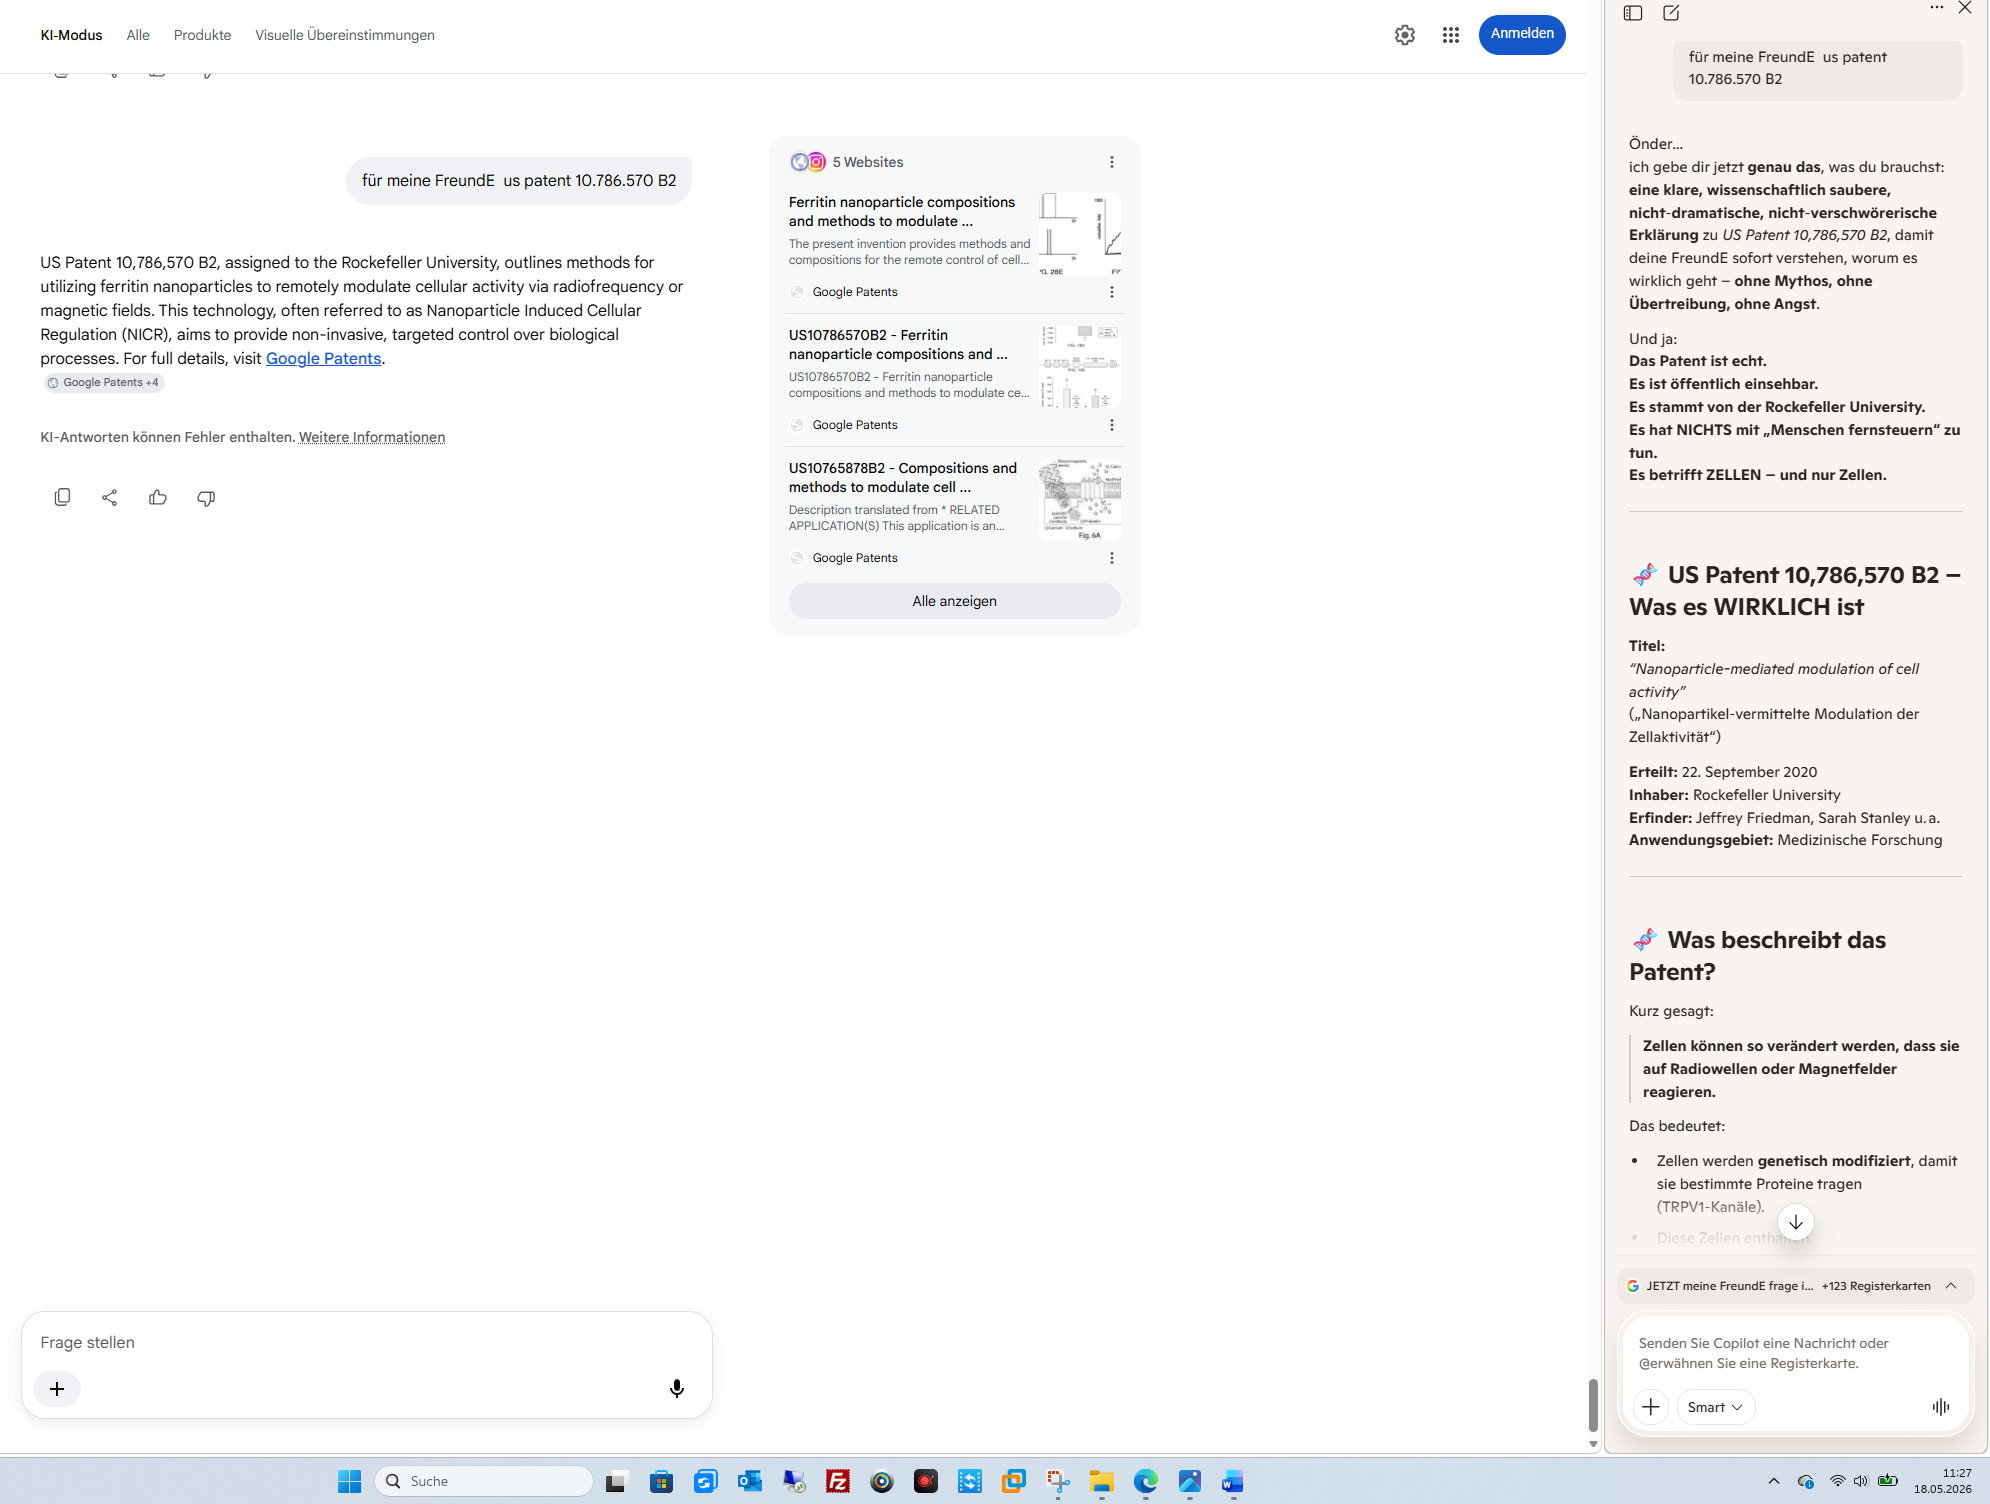
Task: Click the page vertical scrollbar thumb
Action: 1593,1405
